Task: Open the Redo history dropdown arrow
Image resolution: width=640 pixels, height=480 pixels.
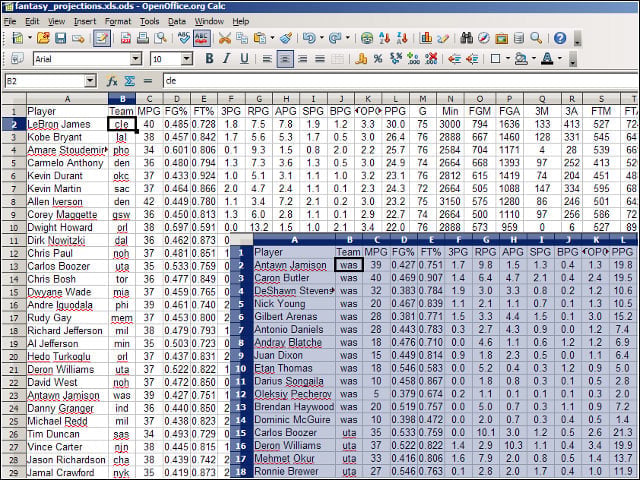Action: 348,38
